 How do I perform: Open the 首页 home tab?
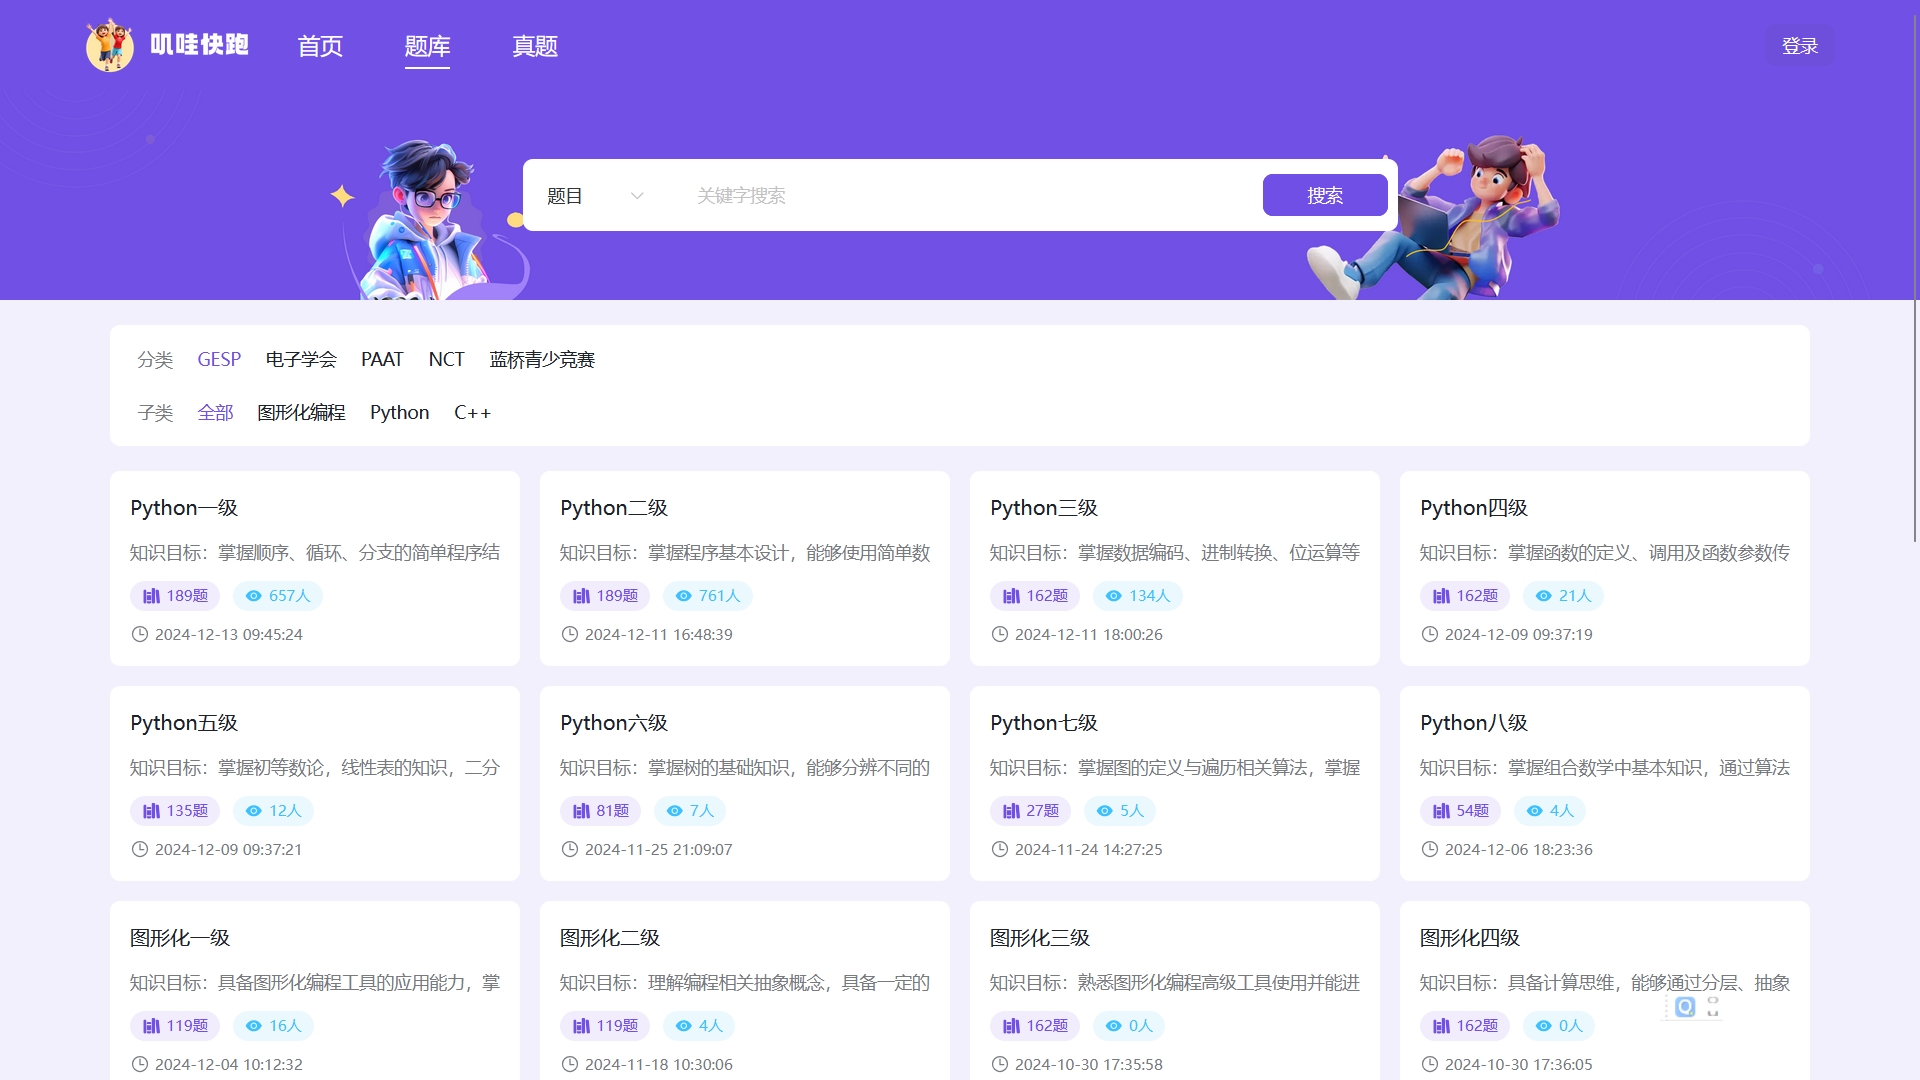tap(320, 46)
